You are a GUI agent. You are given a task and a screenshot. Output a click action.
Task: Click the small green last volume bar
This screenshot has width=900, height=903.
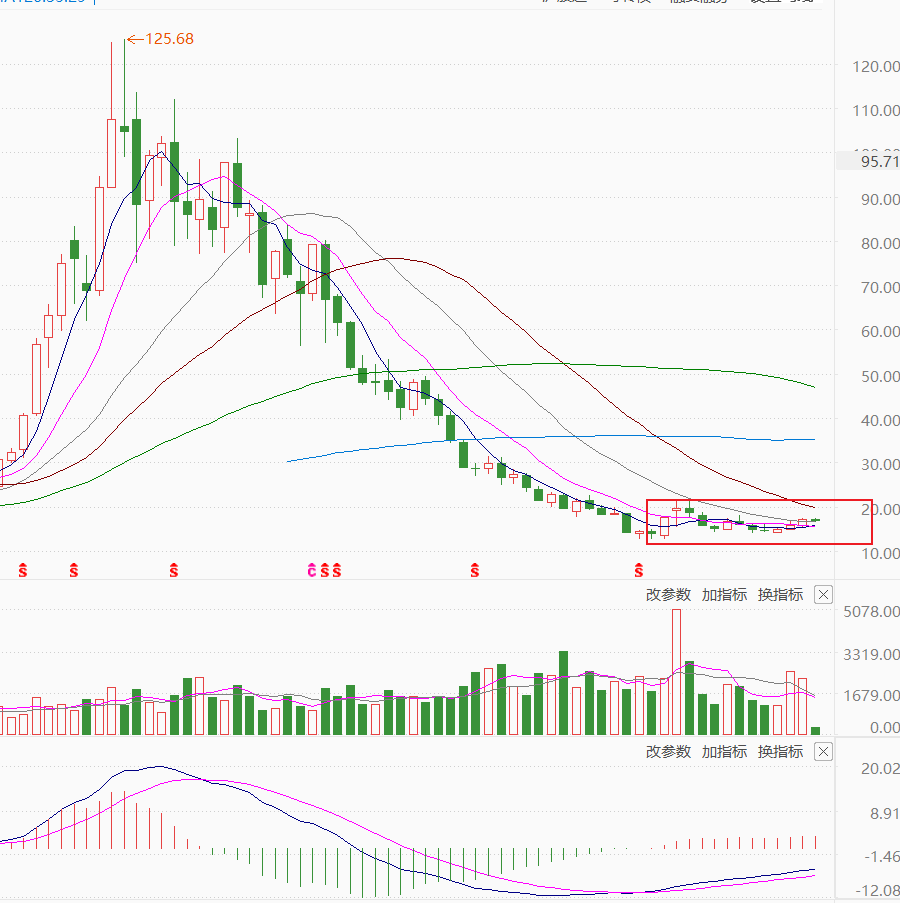tap(815, 730)
